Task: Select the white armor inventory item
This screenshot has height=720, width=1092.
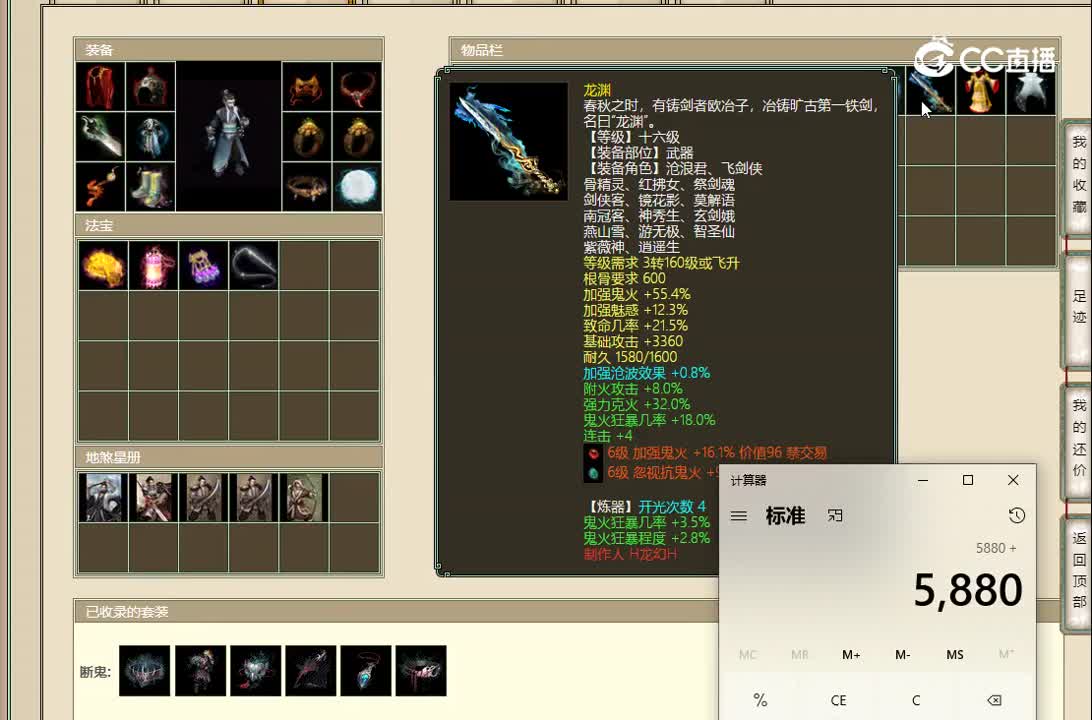Action: pos(1031,91)
